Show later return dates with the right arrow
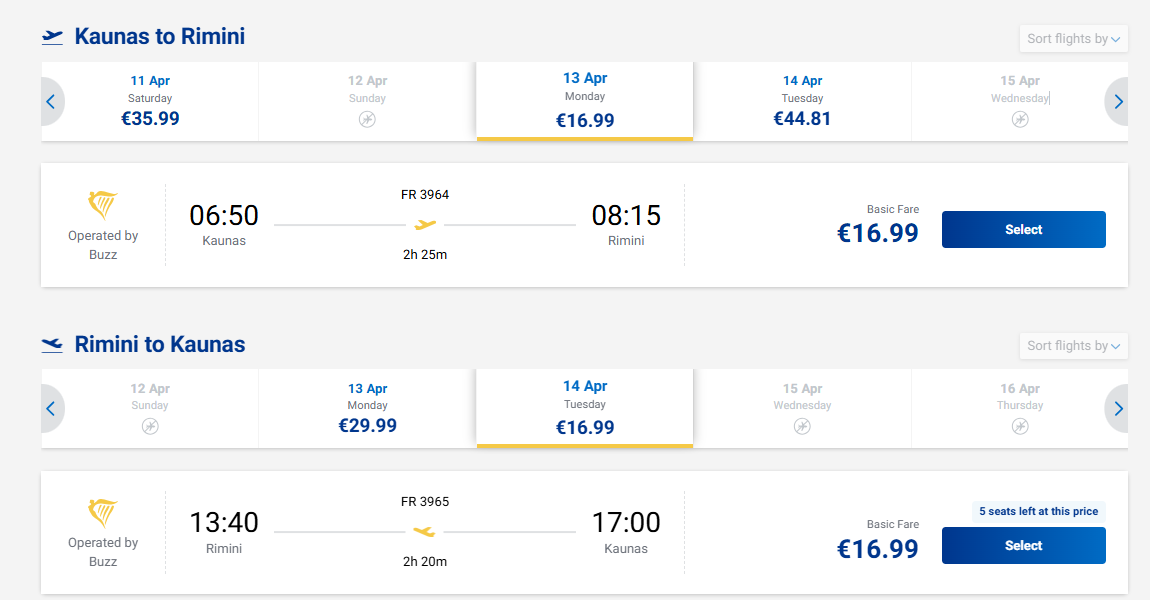This screenshot has width=1150, height=600. 1118,409
